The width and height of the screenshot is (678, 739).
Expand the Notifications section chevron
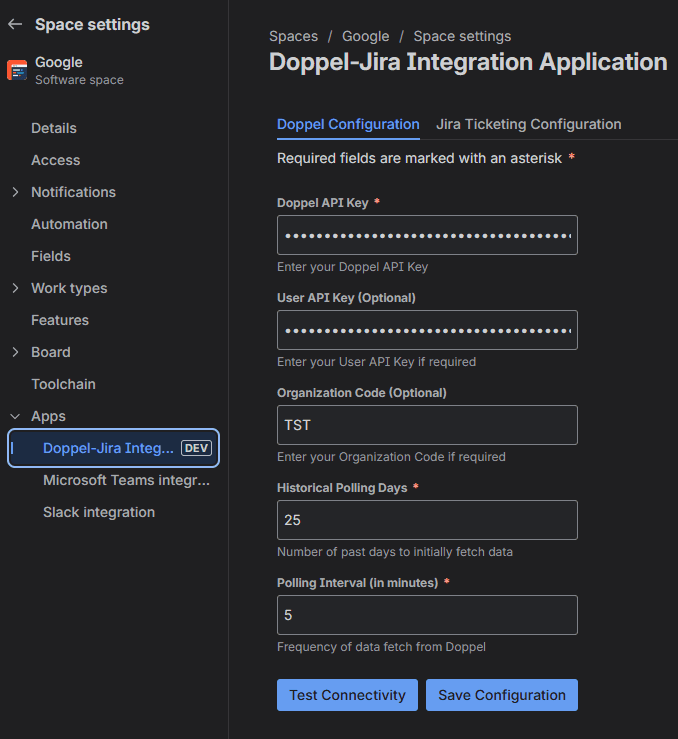(x=15, y=192)
